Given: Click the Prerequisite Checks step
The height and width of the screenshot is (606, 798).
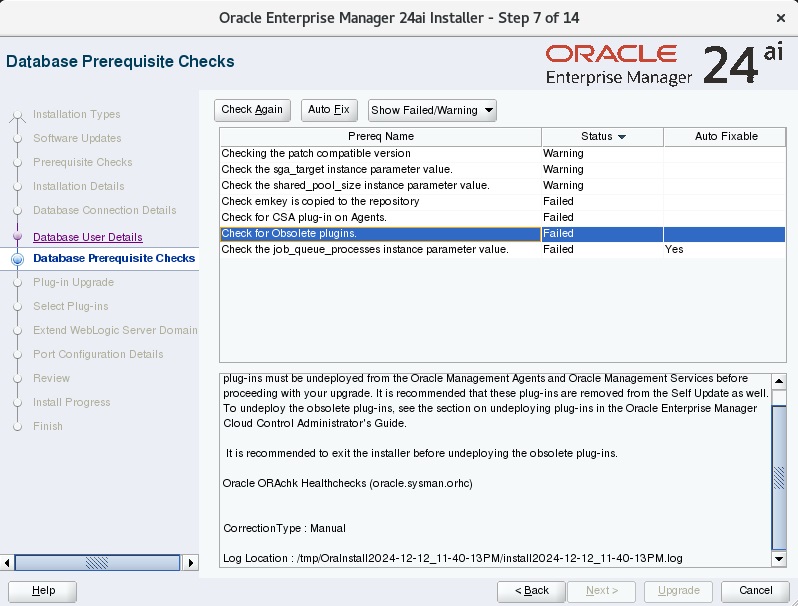Looking at the screenshot, I should coord(82,162).
